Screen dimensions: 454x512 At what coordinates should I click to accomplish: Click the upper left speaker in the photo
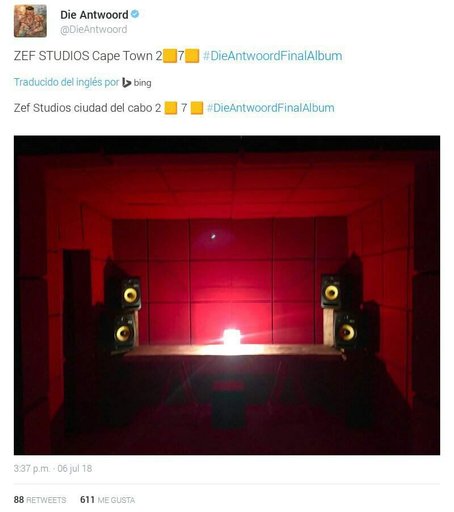(128, 293)
